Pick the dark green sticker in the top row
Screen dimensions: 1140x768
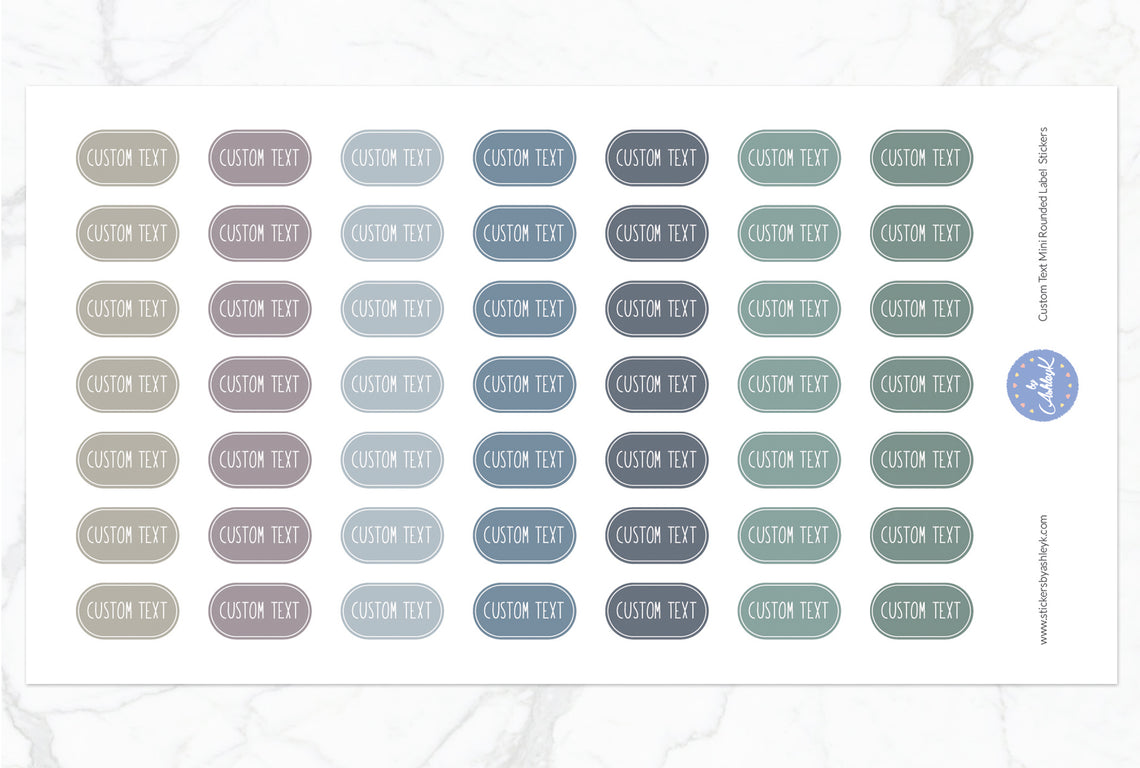921,158
